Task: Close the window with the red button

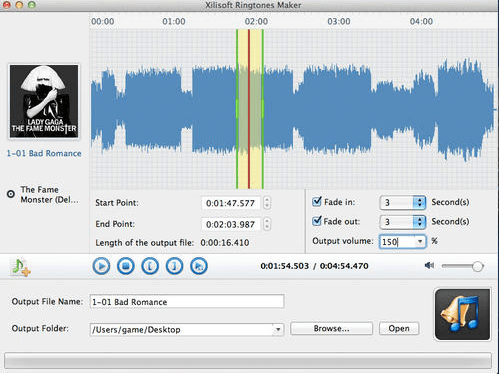Action: tap(6, 5)
